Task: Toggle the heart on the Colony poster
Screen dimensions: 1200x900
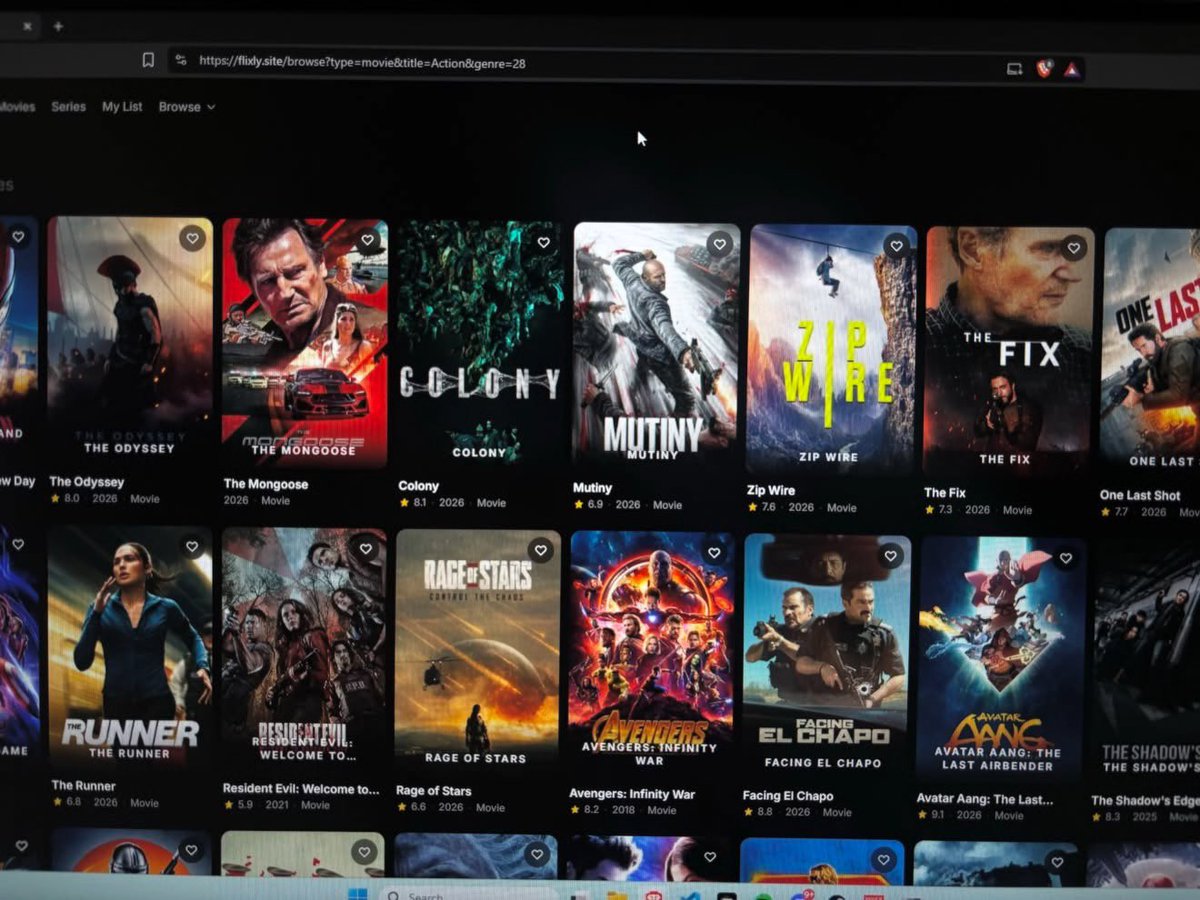Action: 543,242
